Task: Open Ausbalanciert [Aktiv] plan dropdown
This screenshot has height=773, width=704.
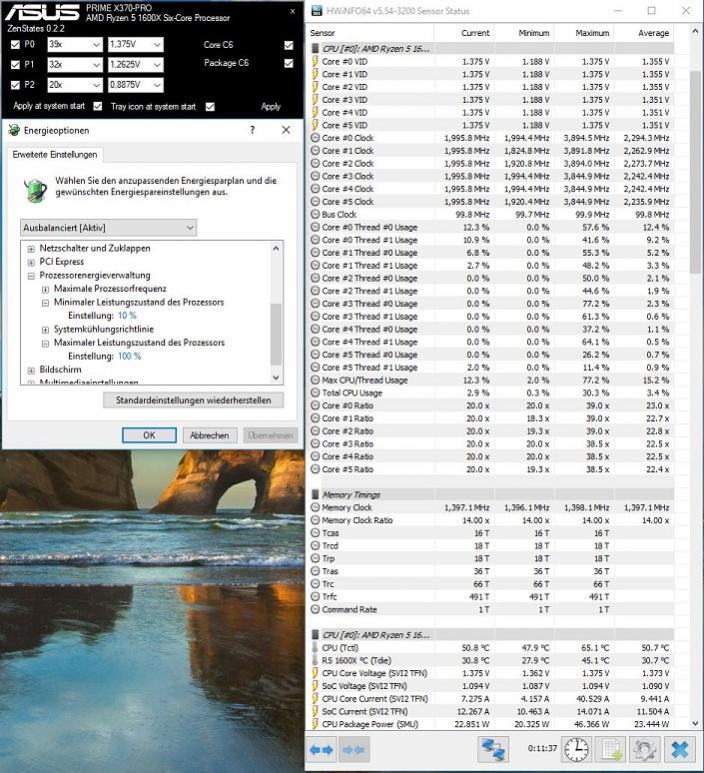Action: pyautogui.click(x=108, y=228)
